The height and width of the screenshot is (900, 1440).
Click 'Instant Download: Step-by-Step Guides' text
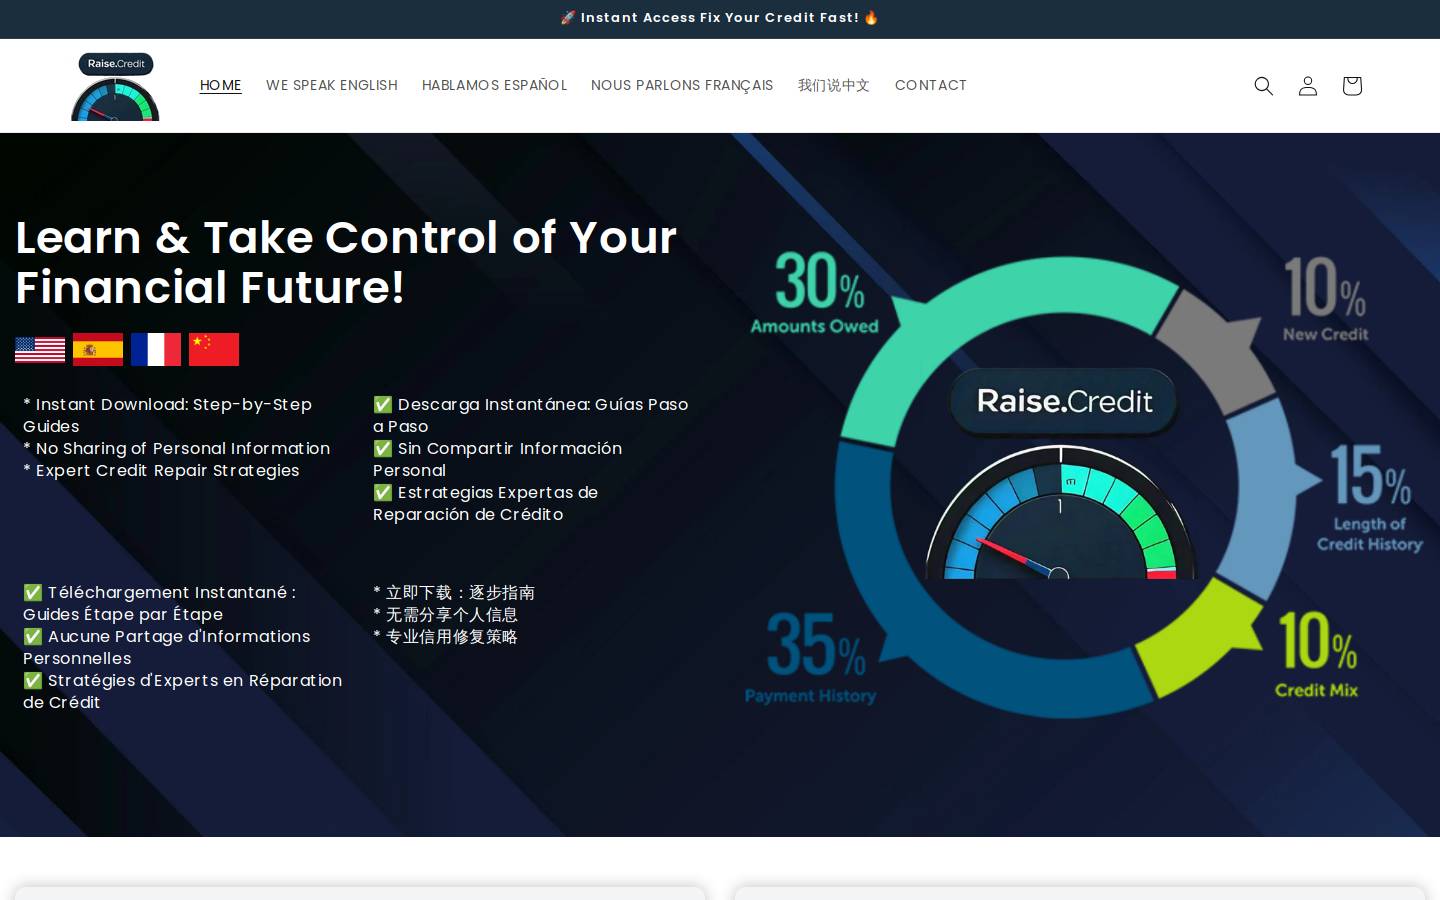(168, 415)
